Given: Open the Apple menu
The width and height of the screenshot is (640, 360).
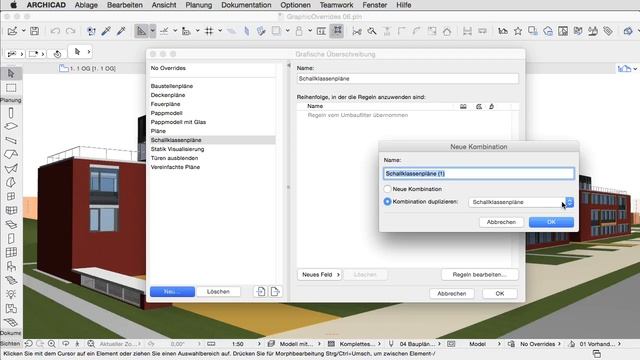Looking at the screenshot, I should click(x=13, y=5).
